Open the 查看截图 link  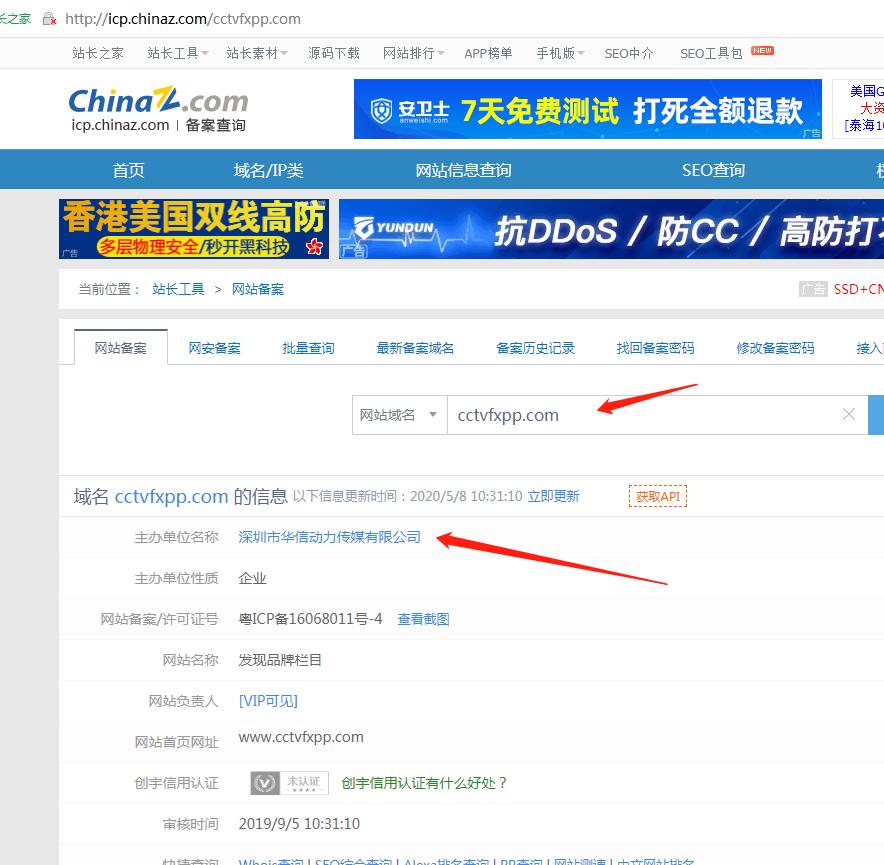pyautogui.click(x=423, y=619)
